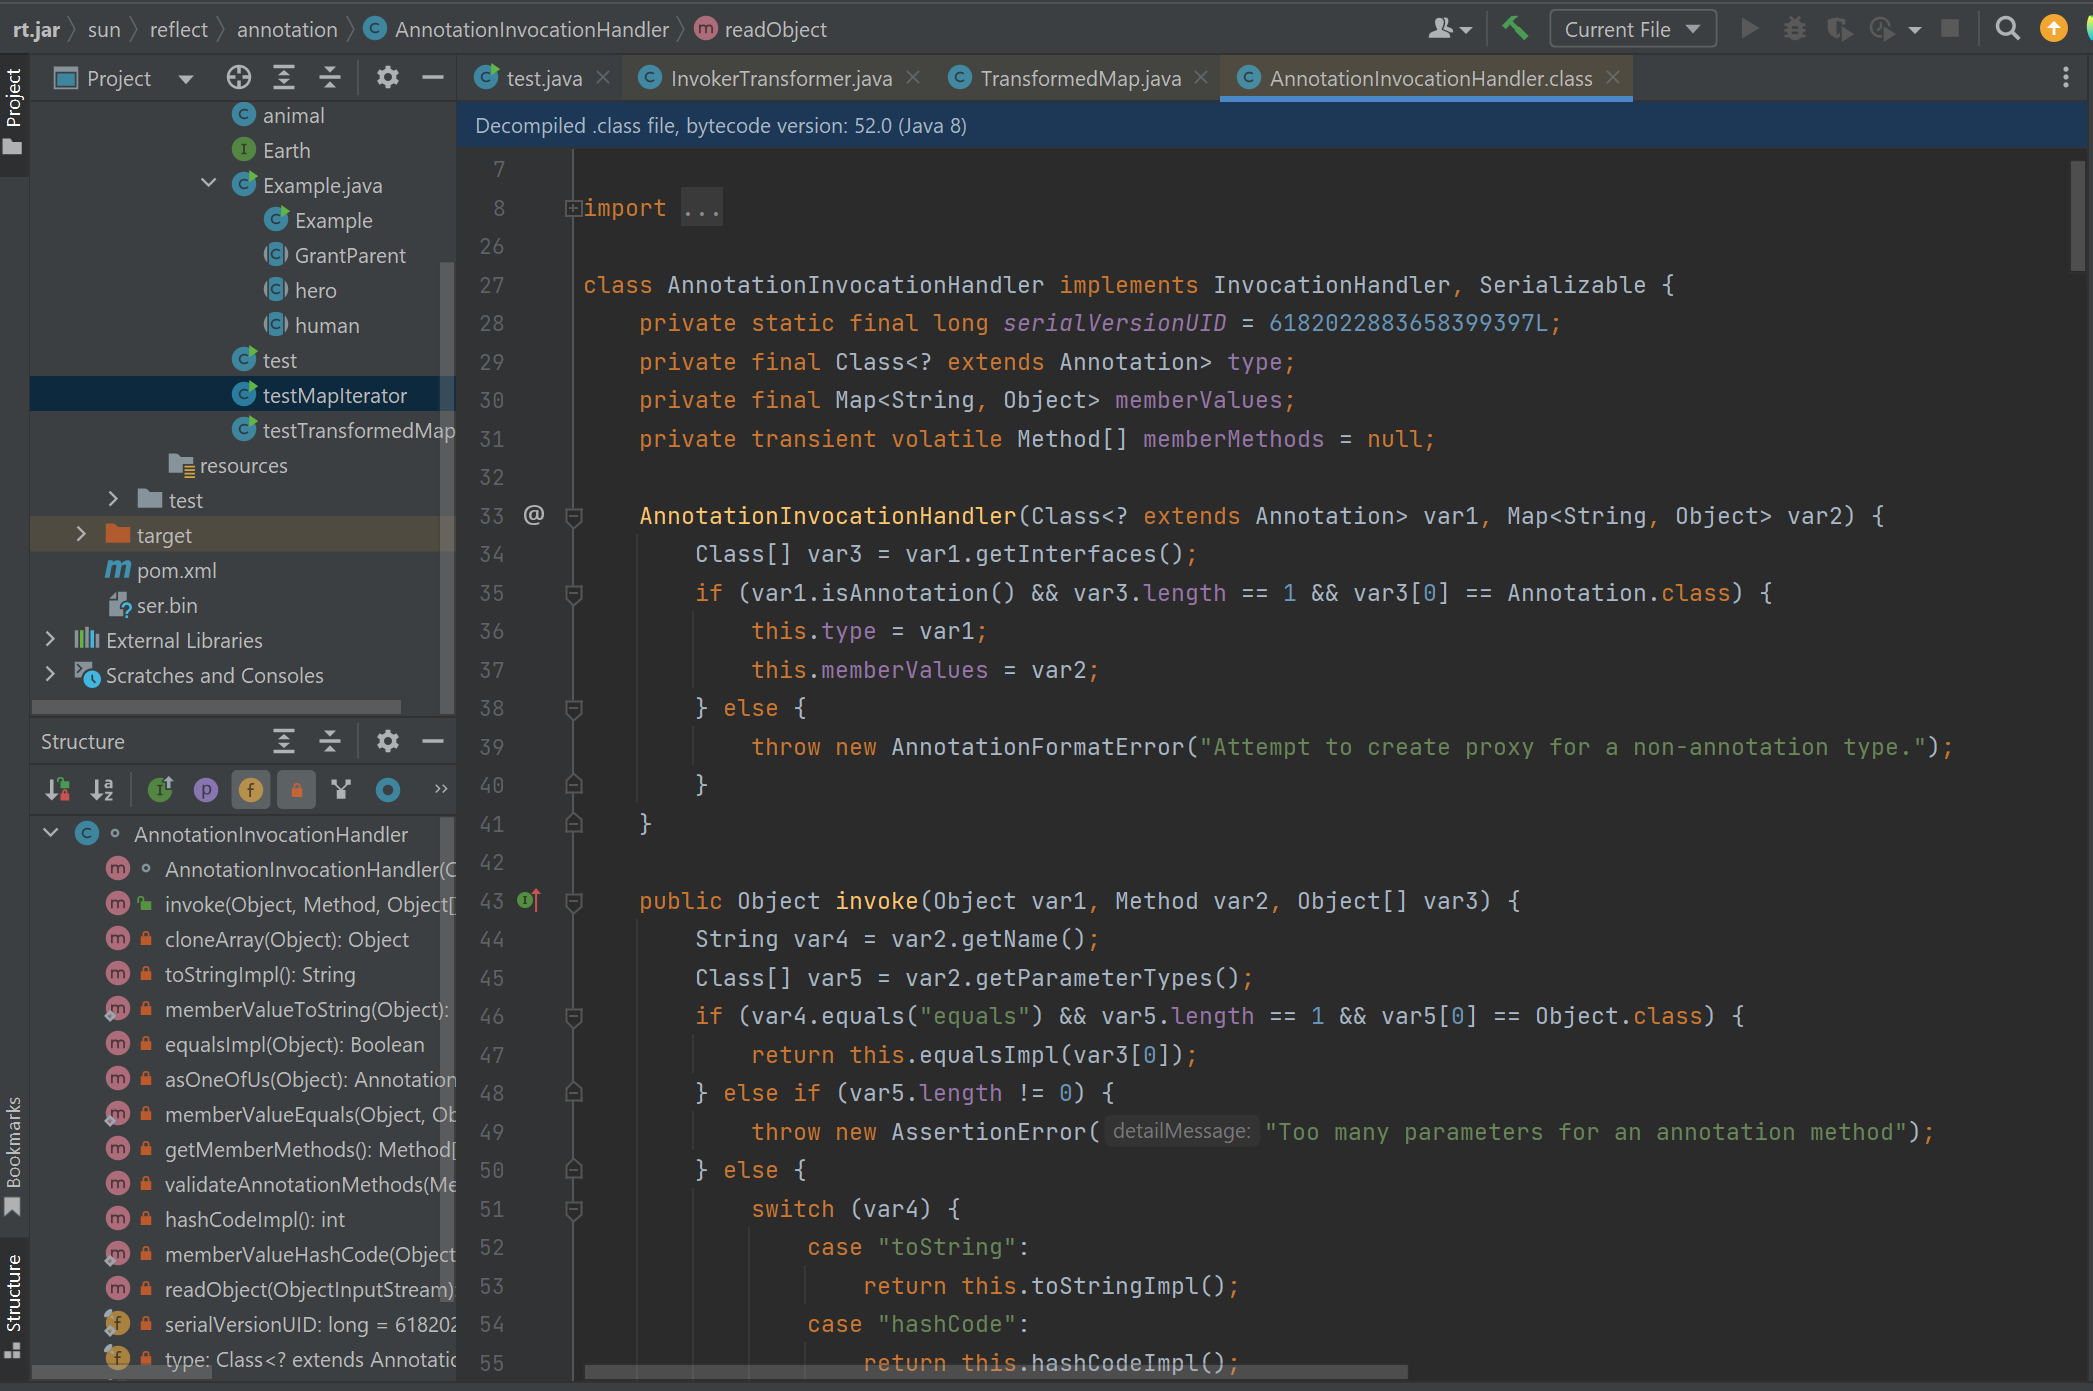Viewport: 2093px width, 1391px height.
Task: Switch to InvokerTransformer.java tab
Action: coord(780,78)
